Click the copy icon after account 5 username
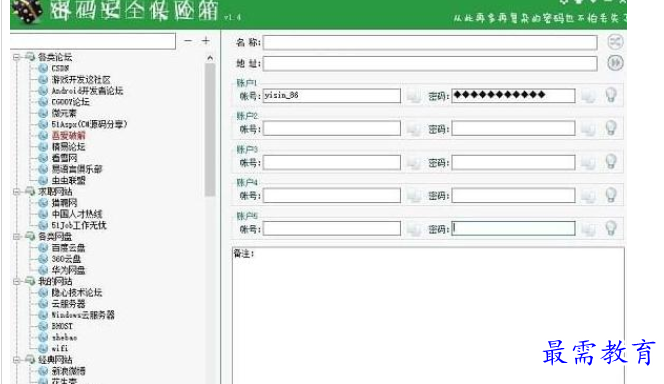 click(413, 229)
